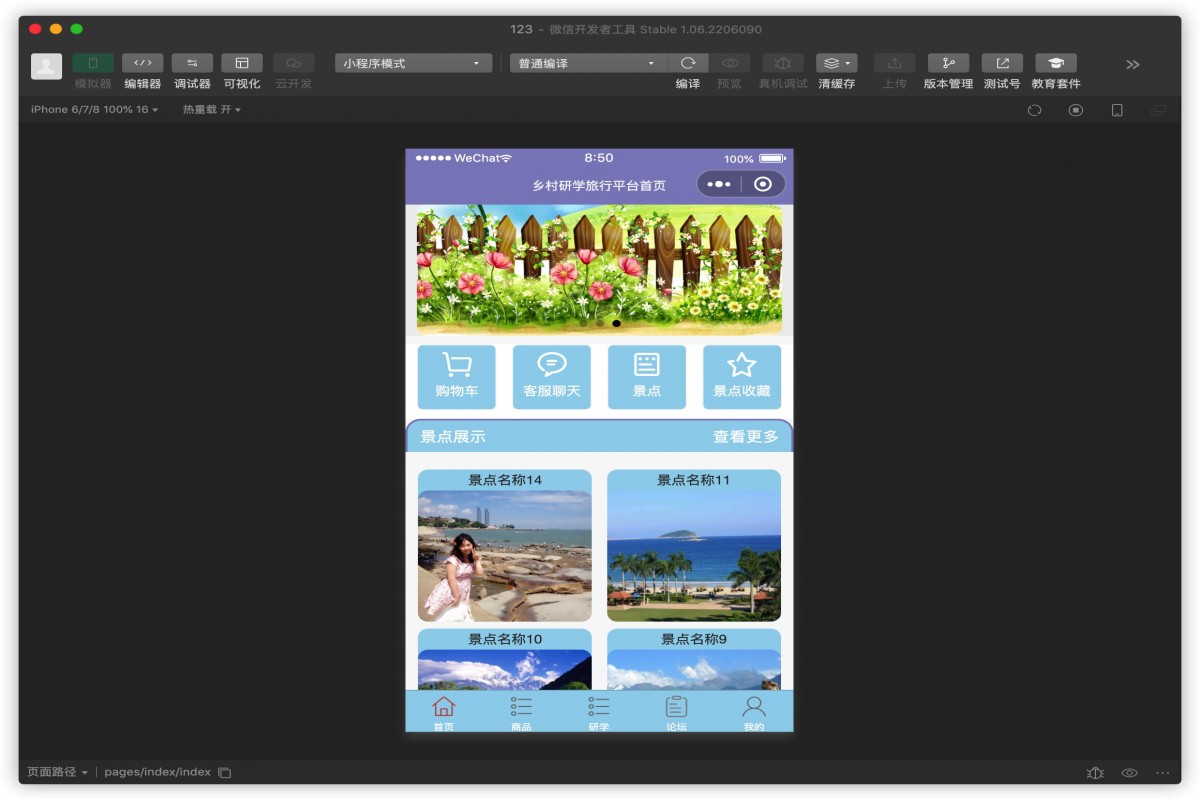1200x800 pixels.
Task: Select the 研学 tab in bottom navigation
Action: pyautogui.click(x=598, y=712)
